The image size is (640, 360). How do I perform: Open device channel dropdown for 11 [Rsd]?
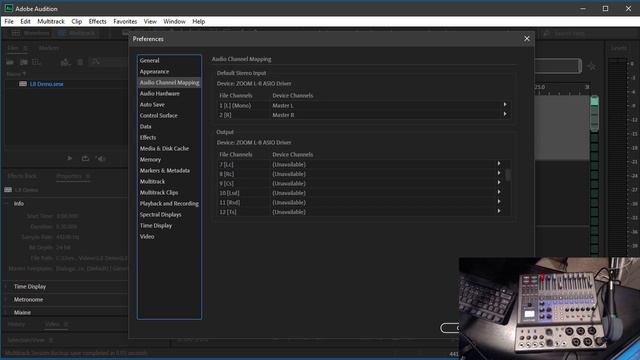[x=499, y=202]
